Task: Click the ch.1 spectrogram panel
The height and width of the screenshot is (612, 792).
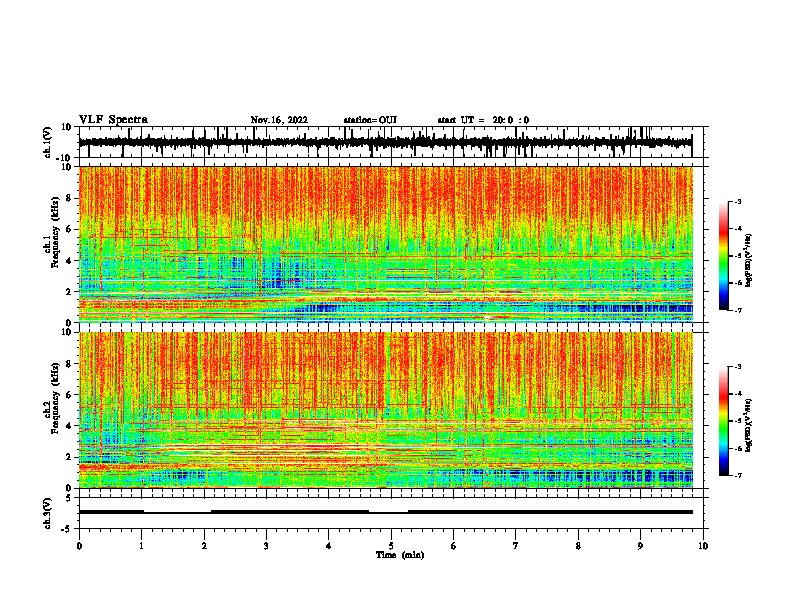Action: [385, 244]
